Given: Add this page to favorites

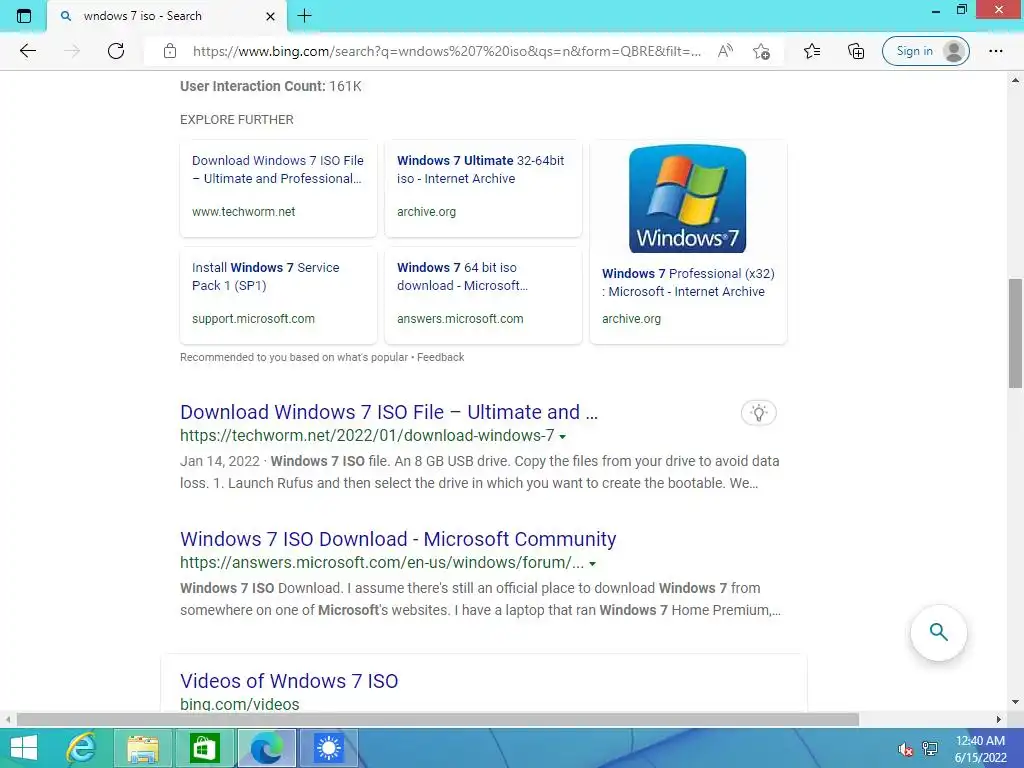Looking at the screenshot, I should (x=761, y=51).
